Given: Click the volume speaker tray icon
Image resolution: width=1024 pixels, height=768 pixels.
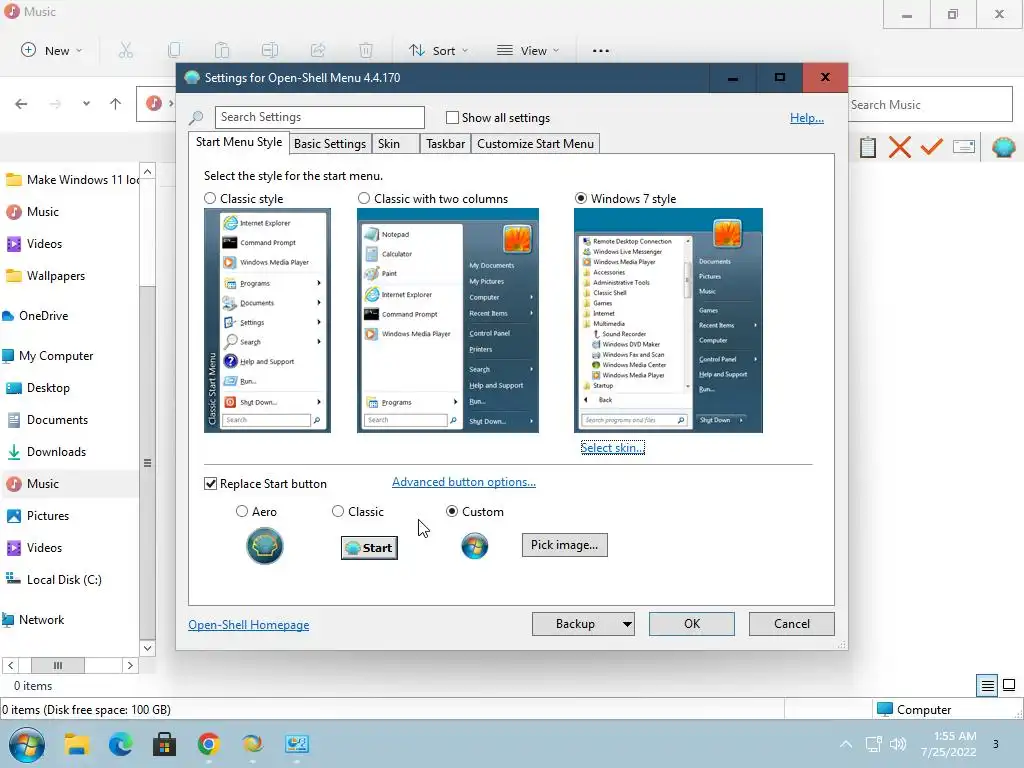Looking at the screenshot, I should pyautogui.click(x=899, y=744).
